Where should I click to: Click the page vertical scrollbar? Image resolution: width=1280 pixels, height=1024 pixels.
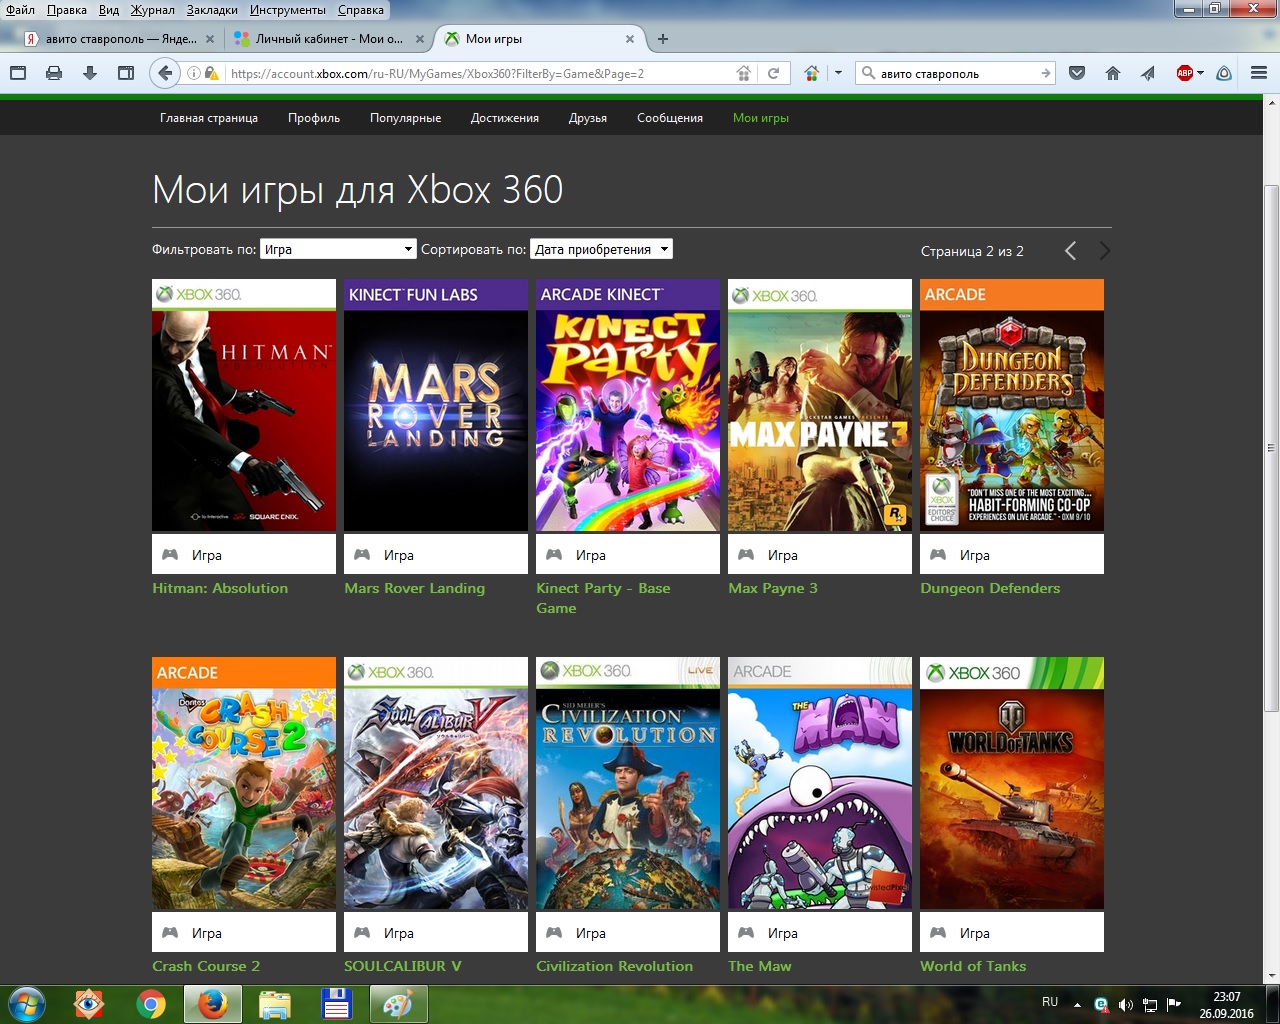(1272, 448)
